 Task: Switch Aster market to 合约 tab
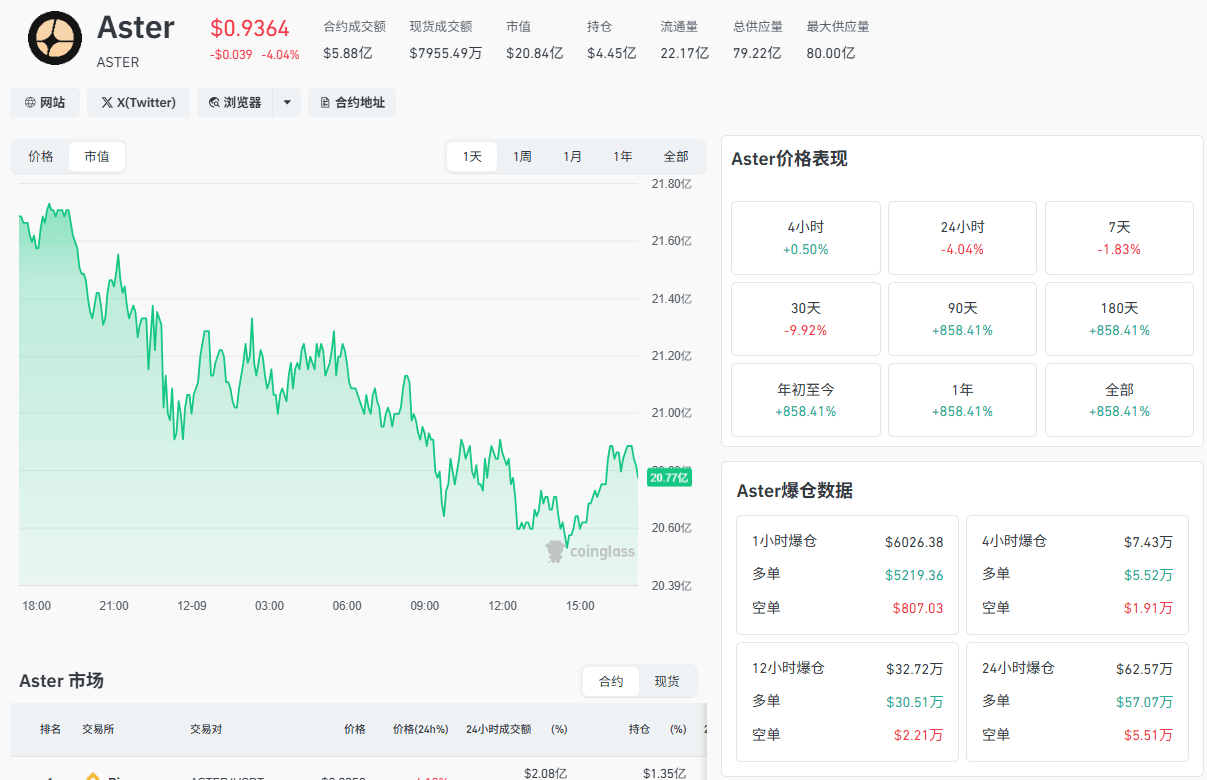[611, 681]
